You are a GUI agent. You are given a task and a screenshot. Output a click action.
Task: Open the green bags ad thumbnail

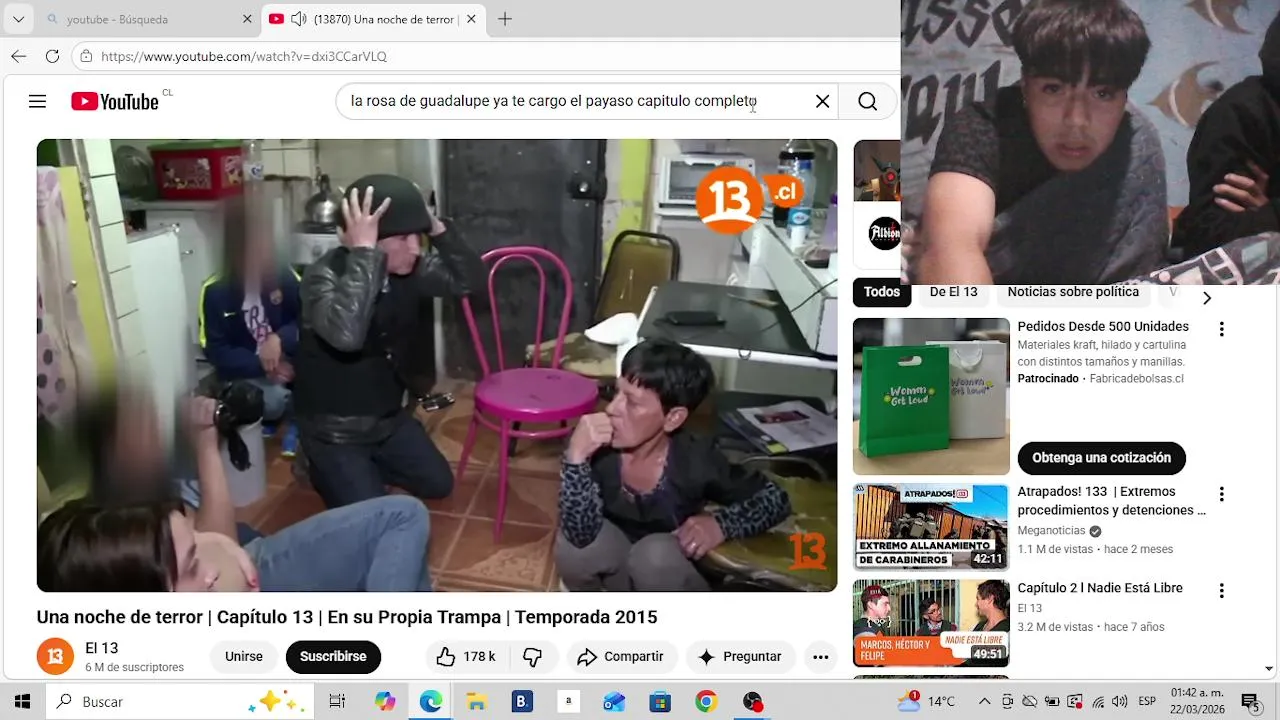pyautogui.click(x=931, y=396)
